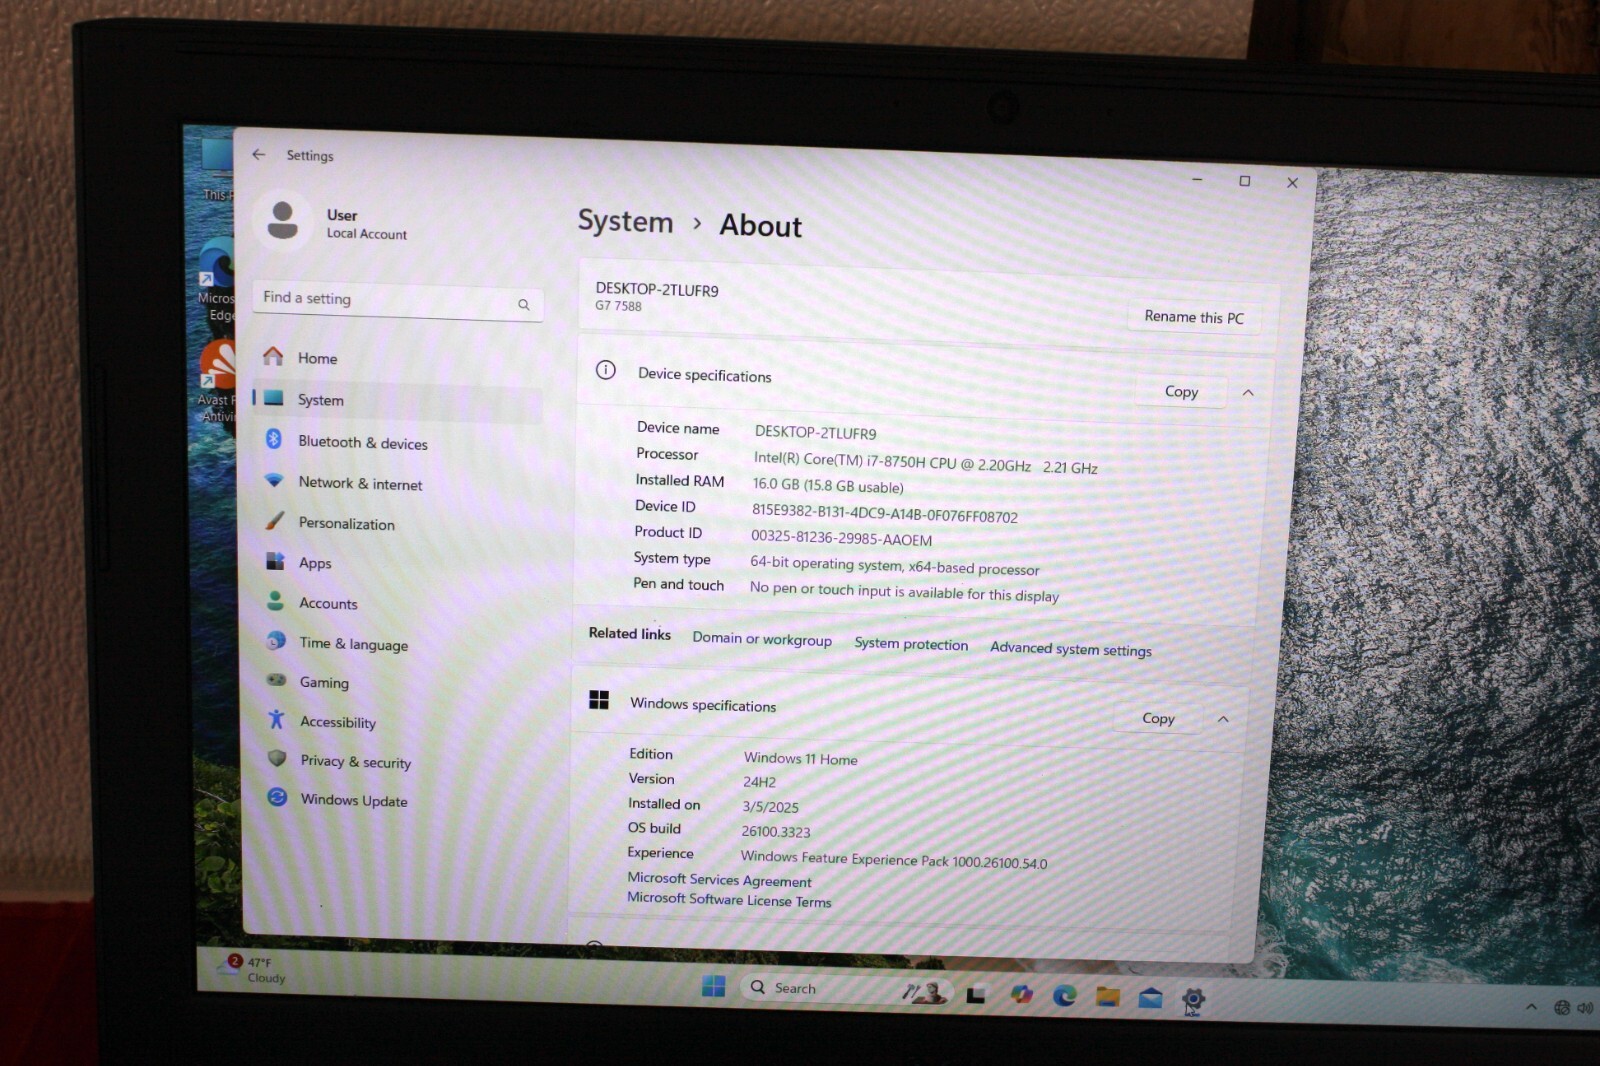Select Edition value Windows 11 Home

pos(800,759)
